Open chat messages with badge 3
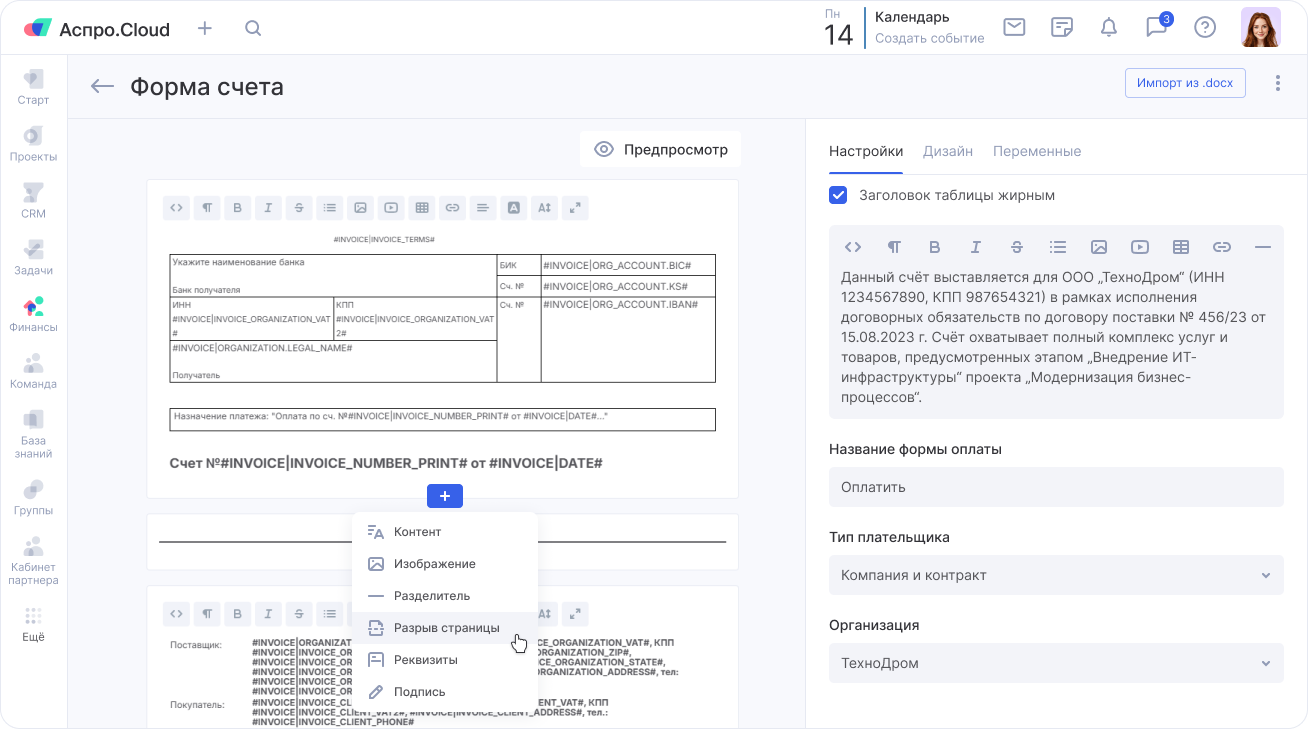Image resolution: width=1308 pixels, height=729 pixels. pos(1157,27)
